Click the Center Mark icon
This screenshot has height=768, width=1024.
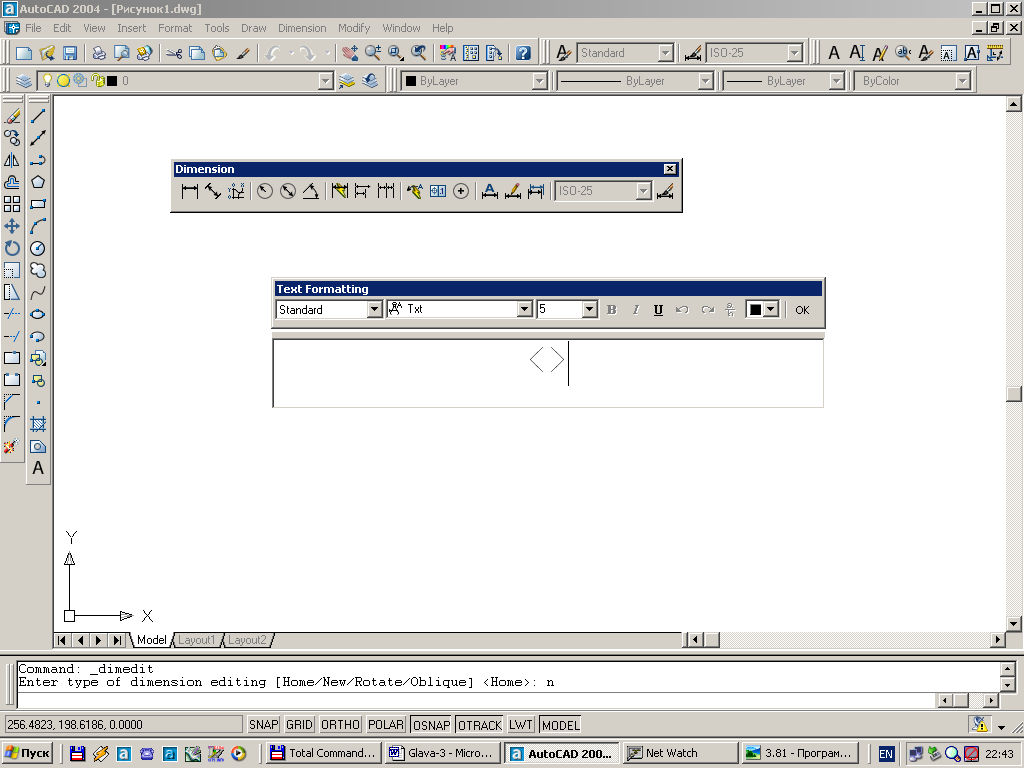461,191
